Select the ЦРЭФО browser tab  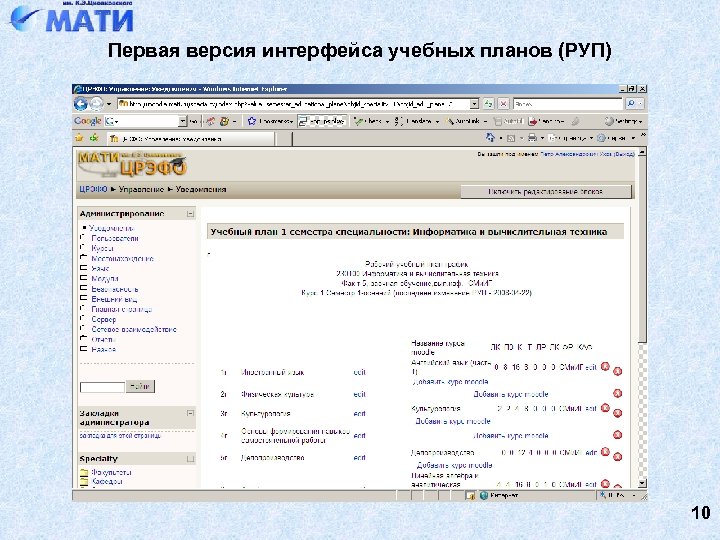pos(191,139)
